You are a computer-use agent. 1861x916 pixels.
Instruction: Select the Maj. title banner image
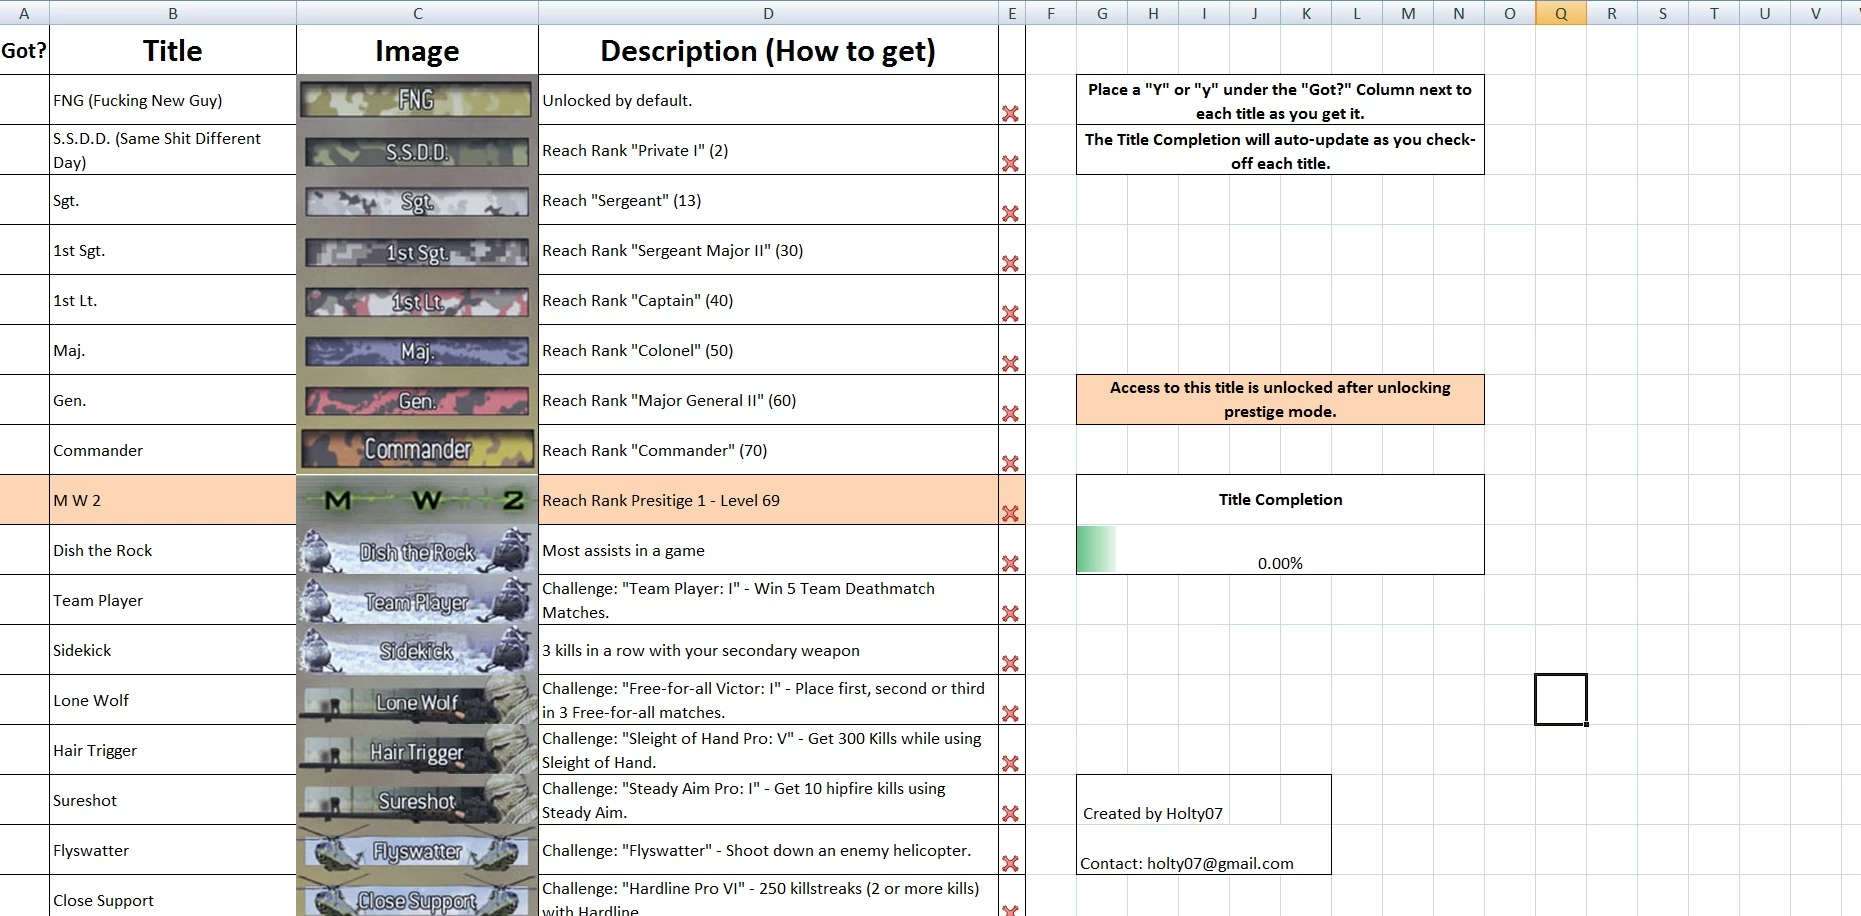tap(417, 350)
